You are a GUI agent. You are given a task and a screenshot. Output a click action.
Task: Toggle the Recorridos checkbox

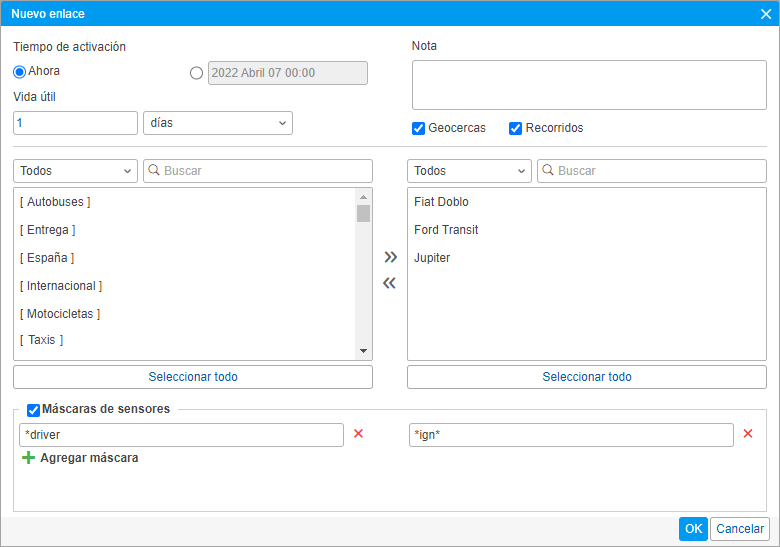click(x=516, y=128)
